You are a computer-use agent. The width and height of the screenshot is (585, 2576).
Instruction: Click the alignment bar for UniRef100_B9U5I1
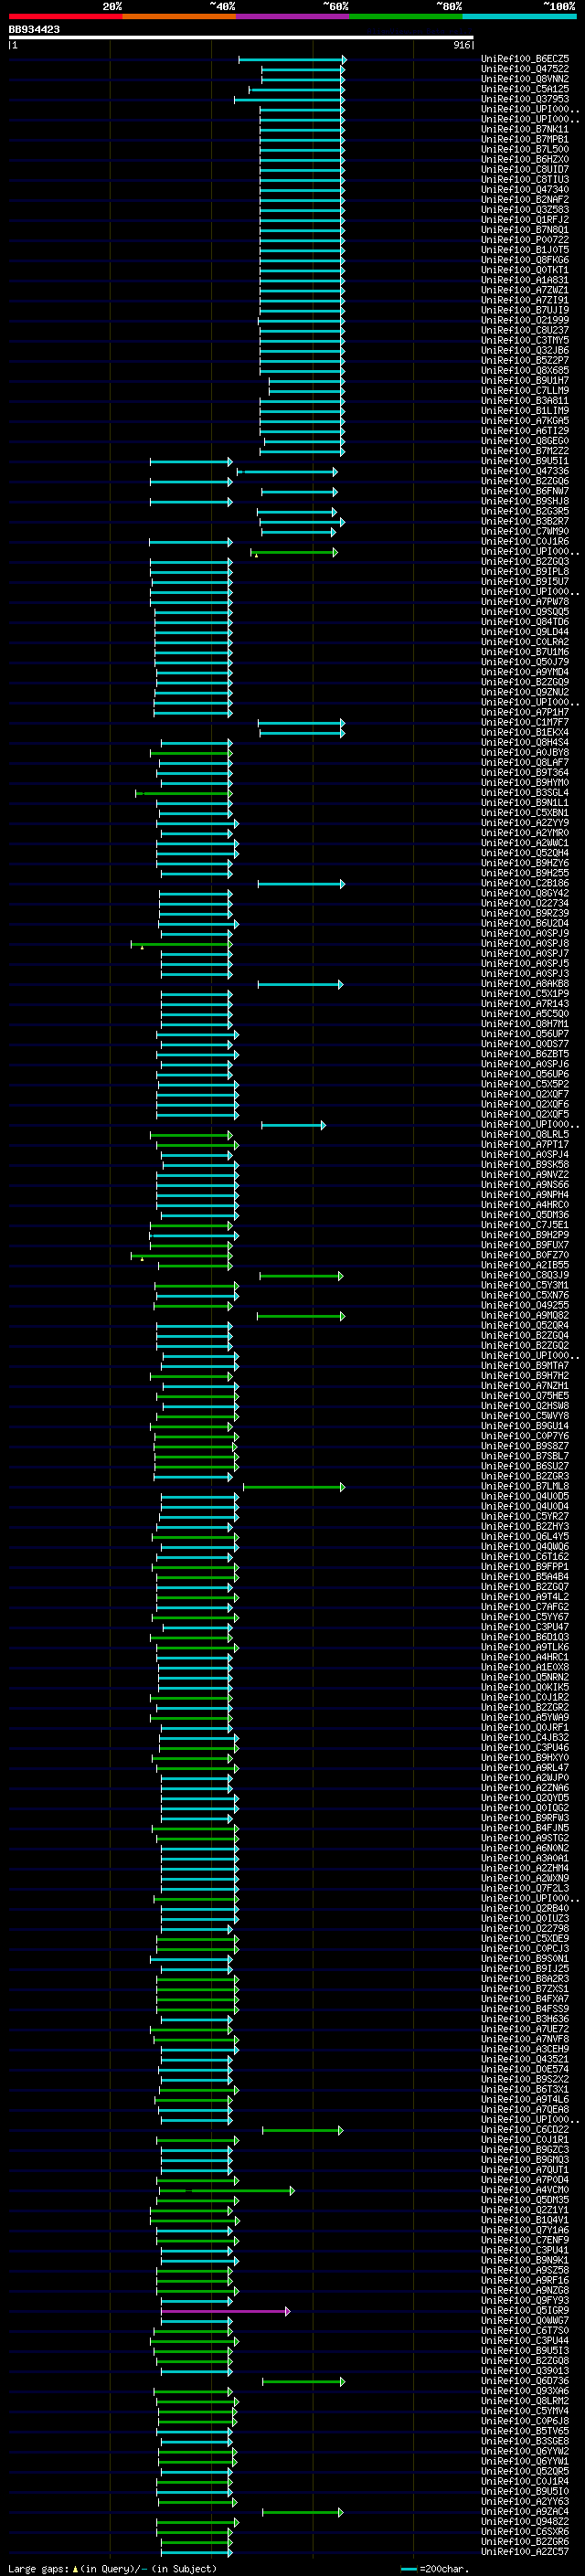(x=191, y=461)
